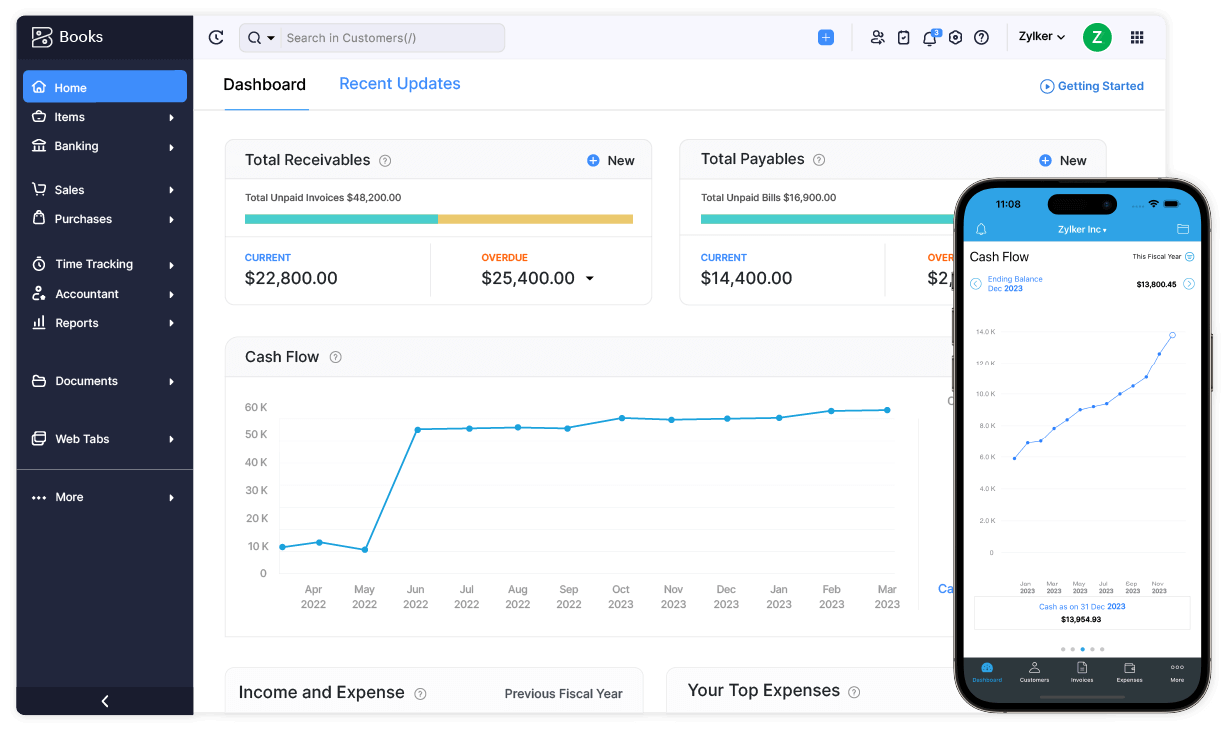Image resolution: width=1229 pixels, height=731 pixels.
Task: Click New in Total Receivables card
Action: click(x=611, y=161)
